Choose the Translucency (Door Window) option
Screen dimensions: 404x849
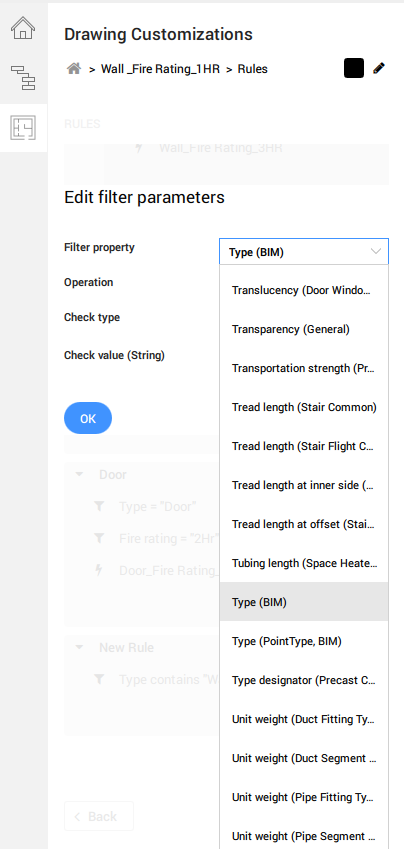click(x=304, y=290)
